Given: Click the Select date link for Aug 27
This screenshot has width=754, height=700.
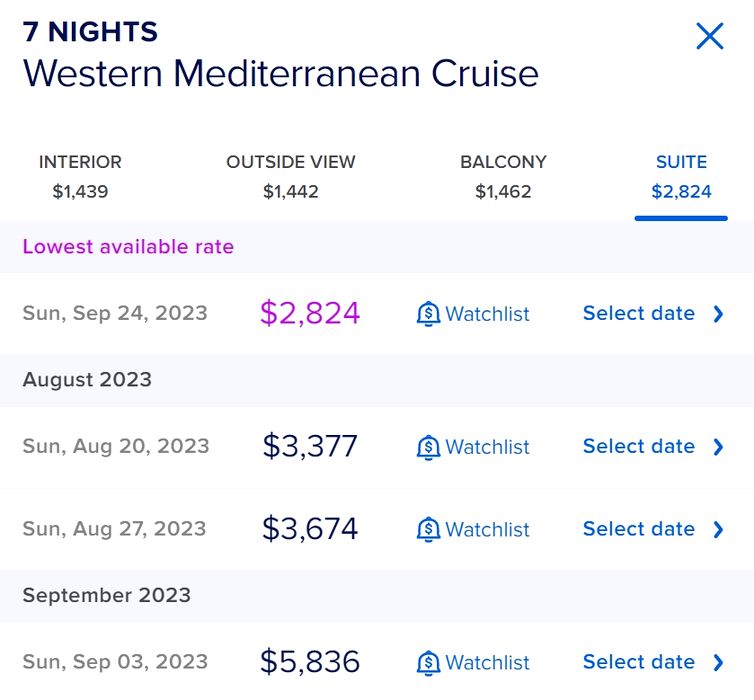Looking at the screenshot, I should tap(638, 529).
